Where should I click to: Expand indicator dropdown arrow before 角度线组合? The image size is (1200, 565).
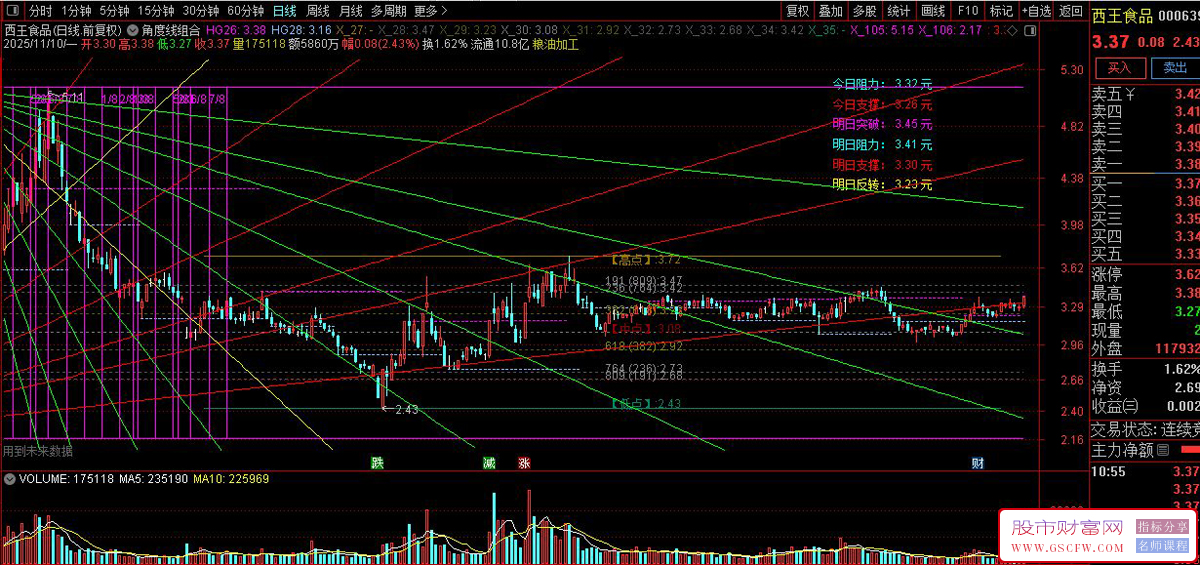coord(133,30)
